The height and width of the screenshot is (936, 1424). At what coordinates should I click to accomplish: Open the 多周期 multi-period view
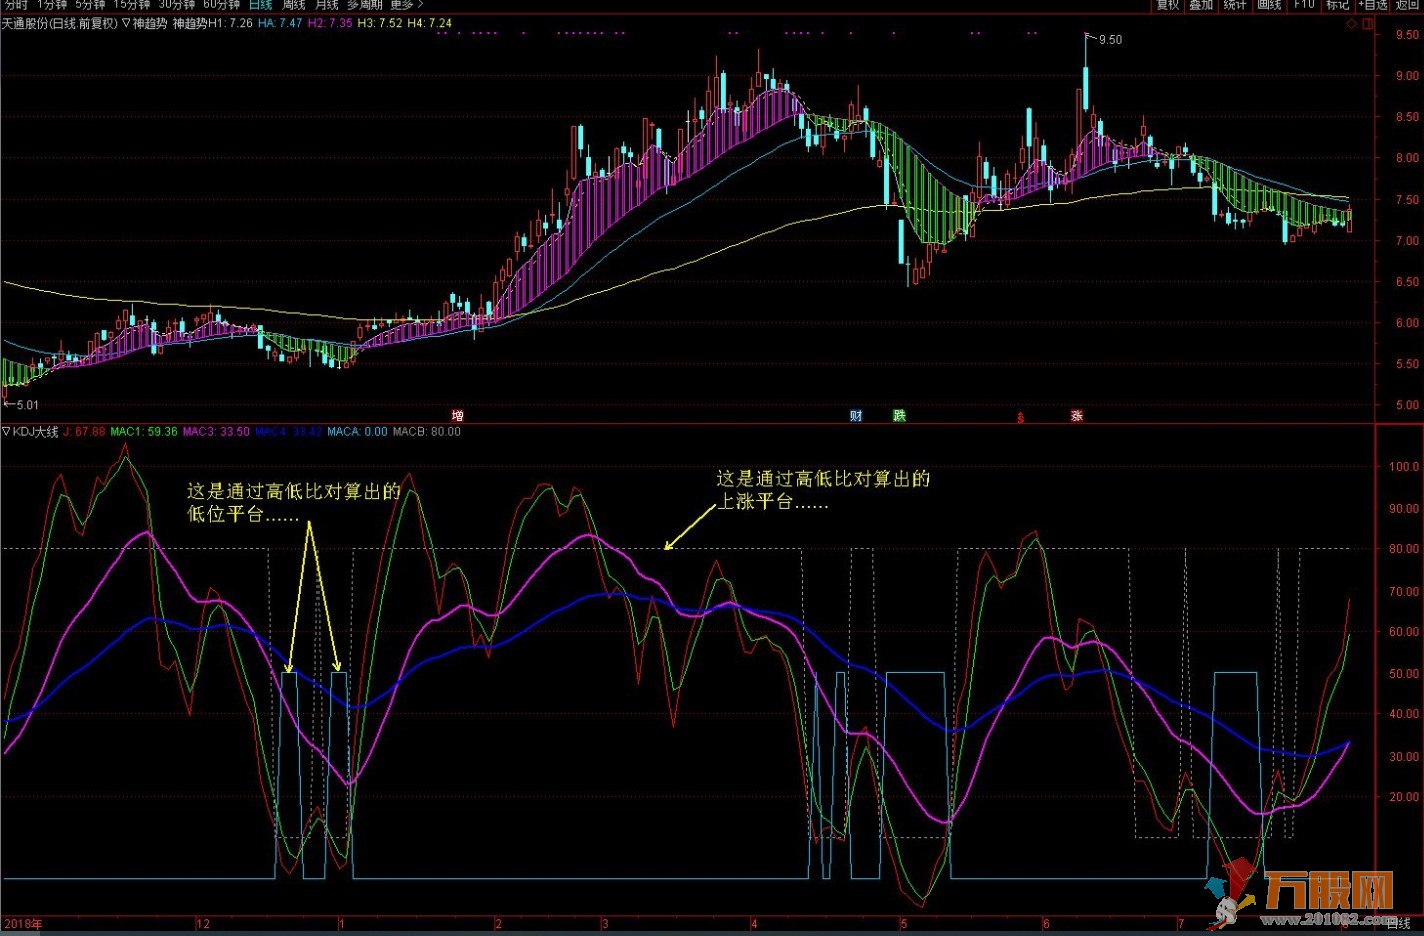coord(364,5)
